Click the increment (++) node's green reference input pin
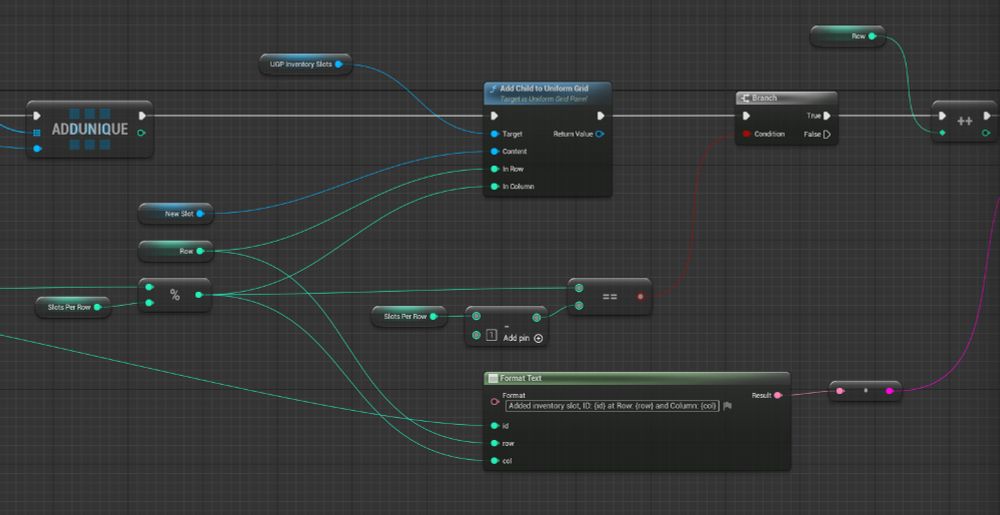 click(x=943, y=133)
